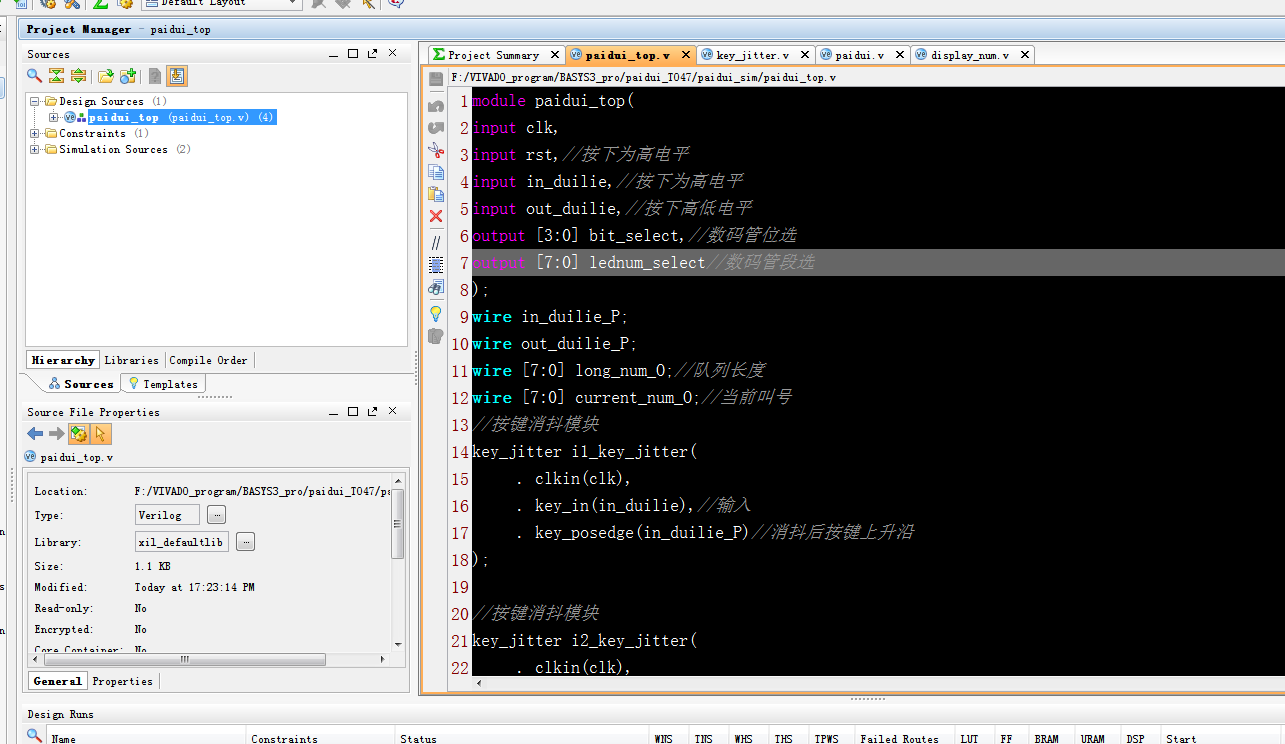Click the lightbulb language templates icon
The height and width of the screenshot is (744, 1285).
436,313
